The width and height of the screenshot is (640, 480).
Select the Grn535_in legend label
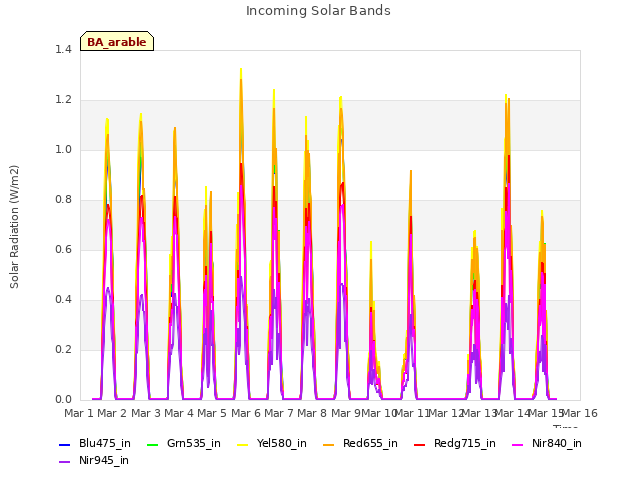point(194,443)
